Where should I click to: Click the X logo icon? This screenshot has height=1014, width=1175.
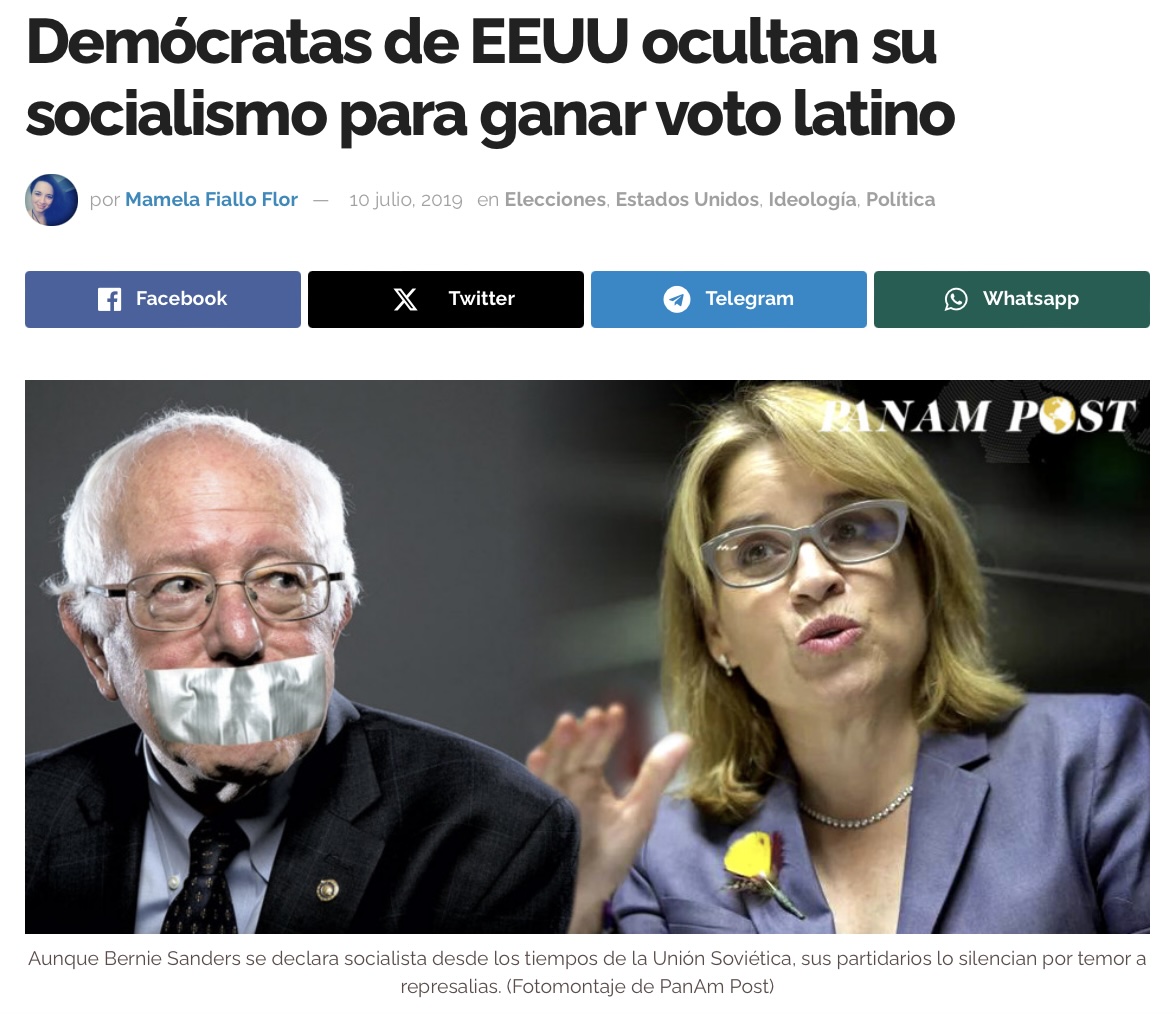coord(405,299)
